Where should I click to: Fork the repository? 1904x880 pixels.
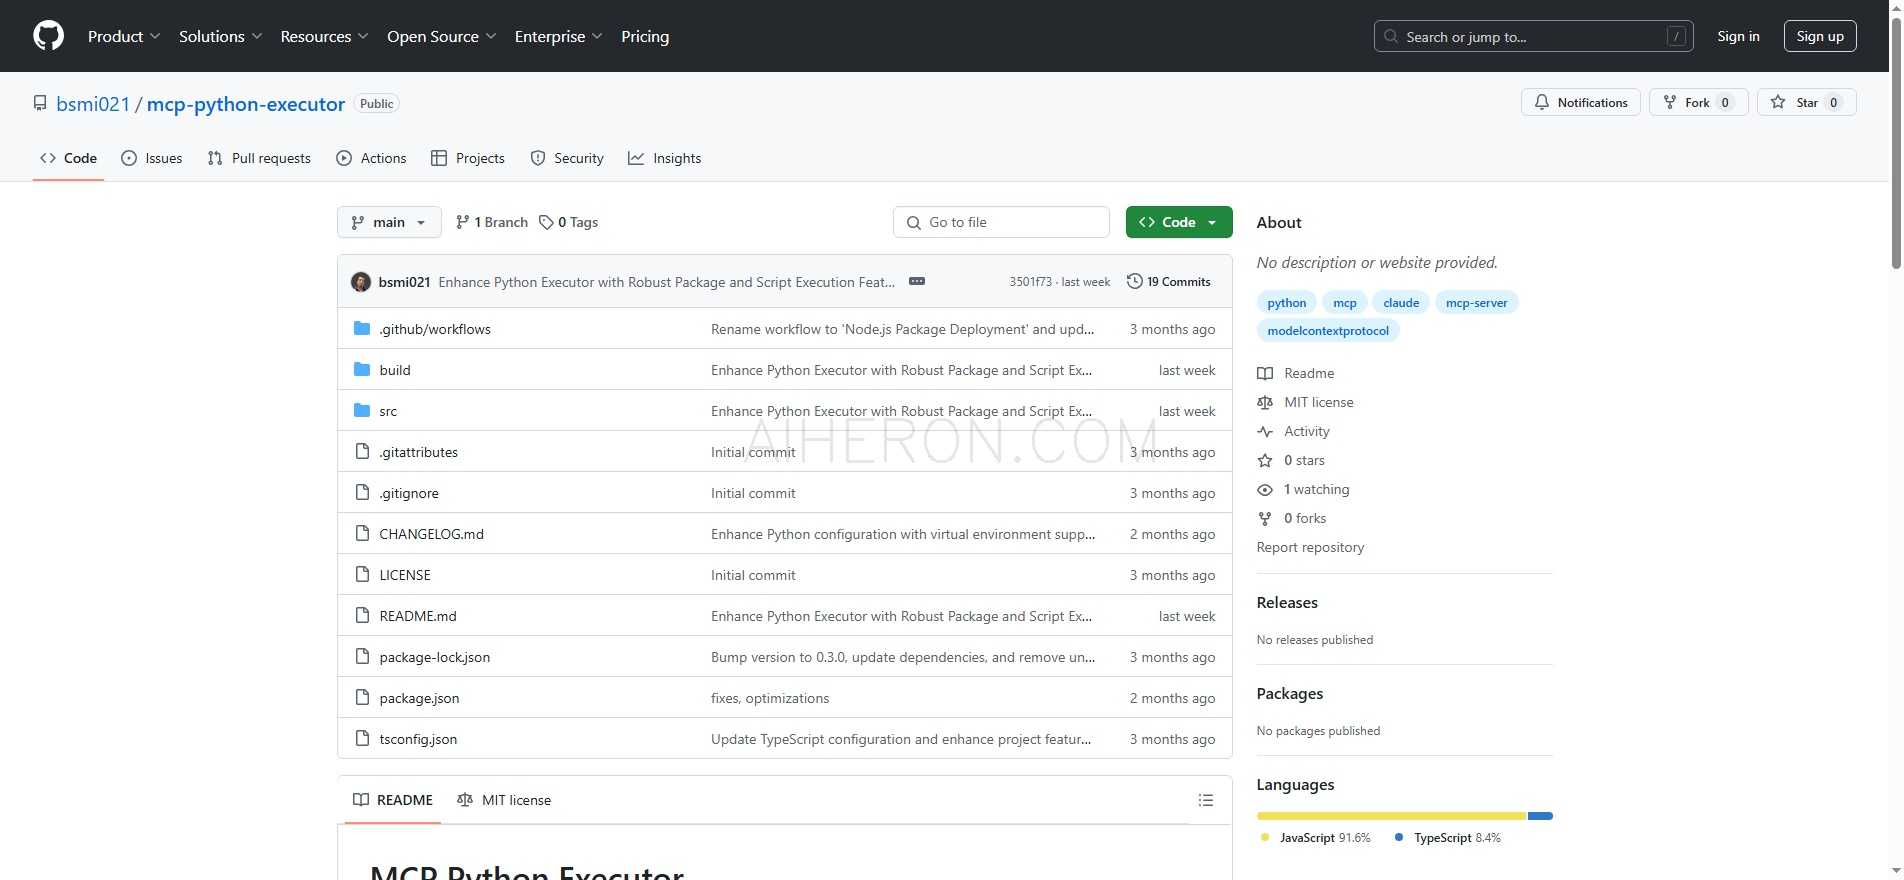click(x=1698, y=102)
